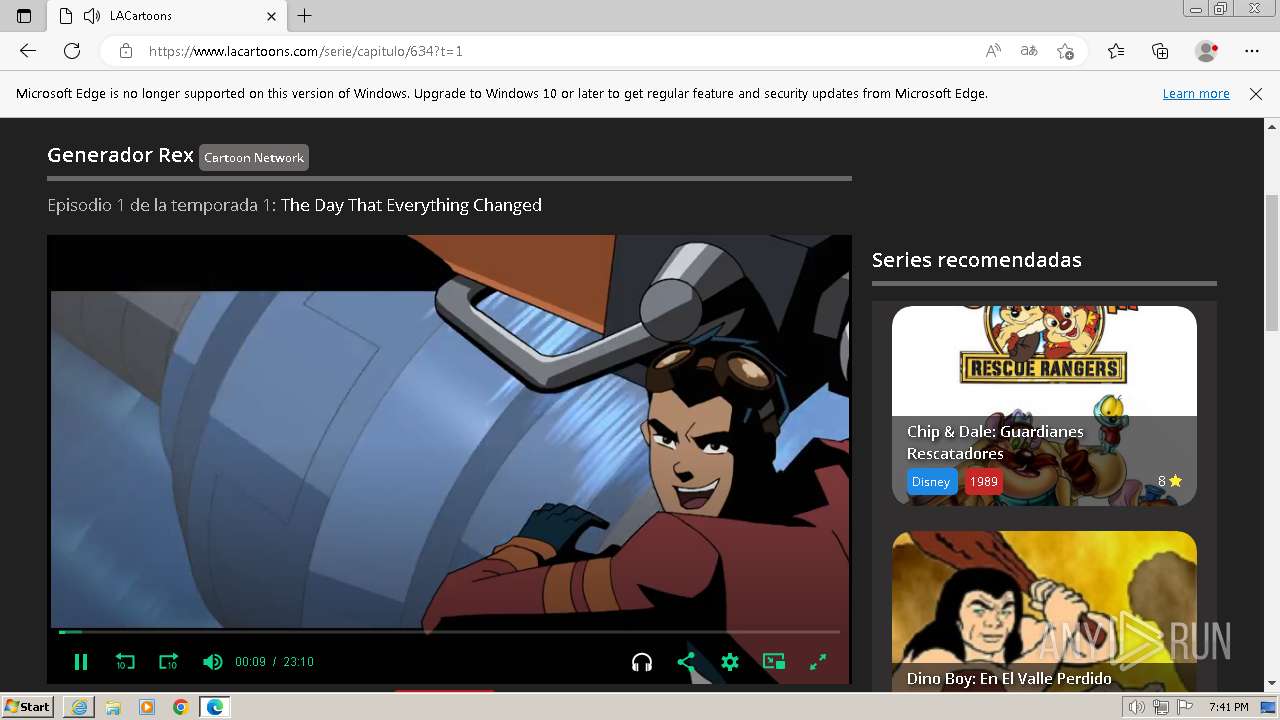This screenshot has width=1280, height=720.
Task: Open the translate page option
Action: click(x=1029, y=51)
